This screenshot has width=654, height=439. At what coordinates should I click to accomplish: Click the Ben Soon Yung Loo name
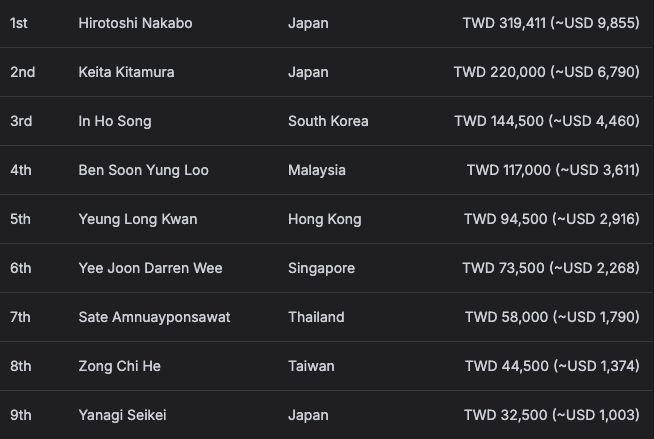click(143, 170)
